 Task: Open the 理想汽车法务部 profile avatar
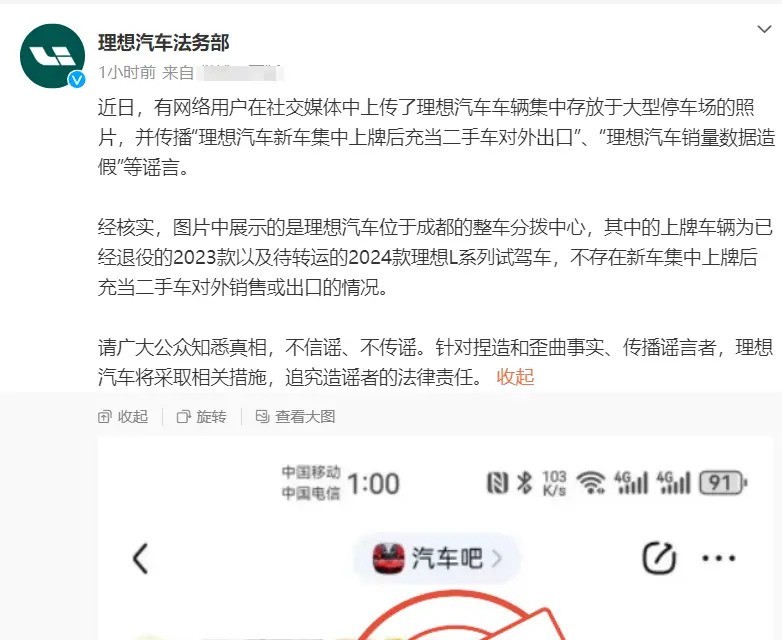pos(52,56)
